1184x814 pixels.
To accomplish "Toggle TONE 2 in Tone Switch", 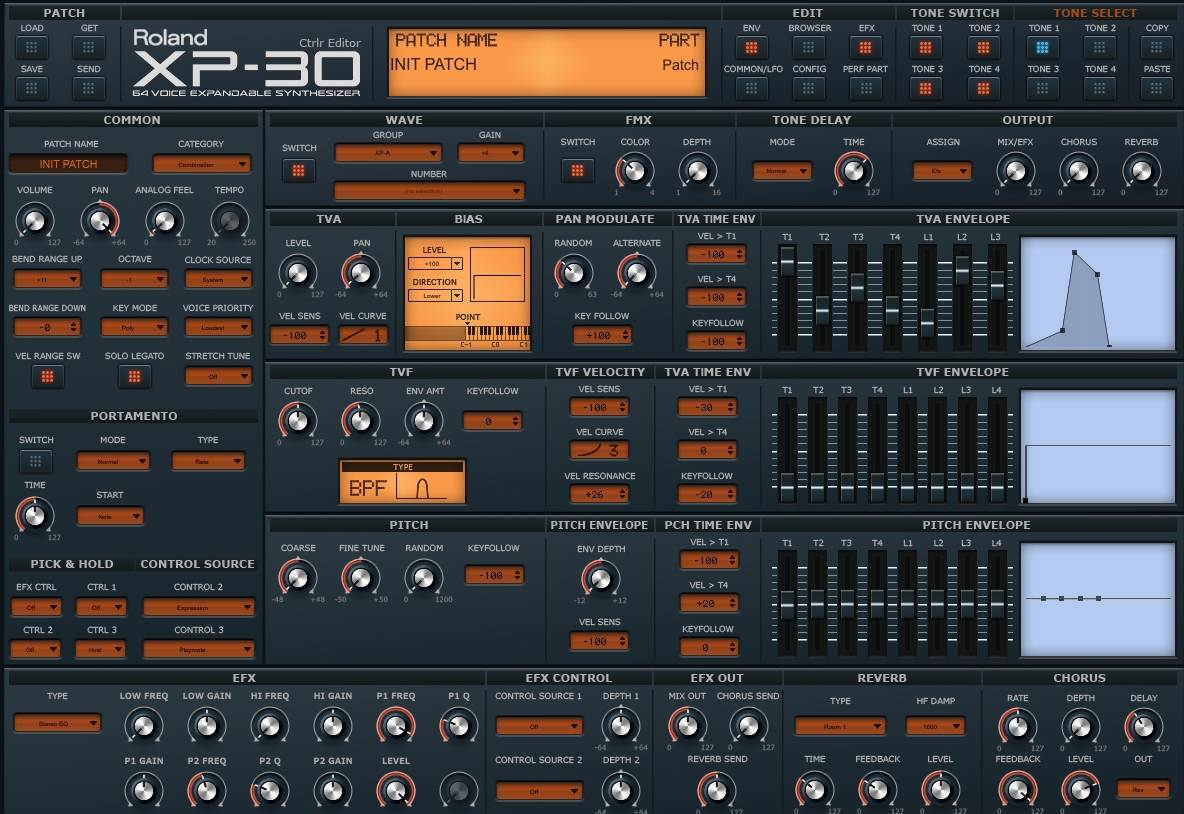I will tap(983, 48).
